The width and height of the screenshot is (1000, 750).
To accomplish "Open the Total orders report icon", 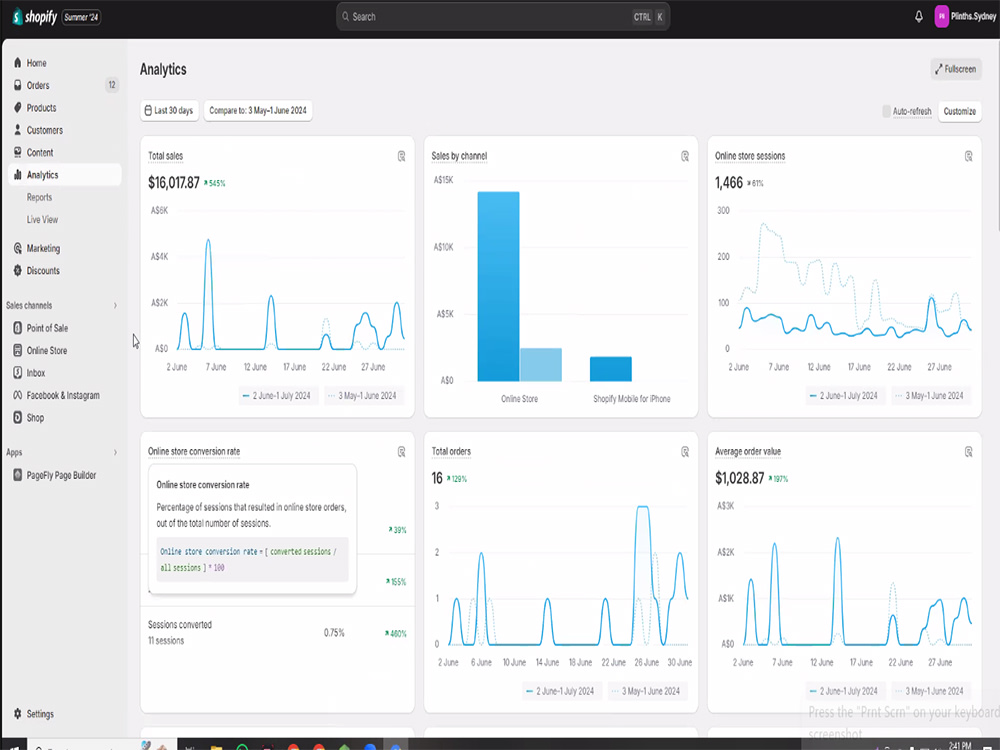I will pos(685,452).
